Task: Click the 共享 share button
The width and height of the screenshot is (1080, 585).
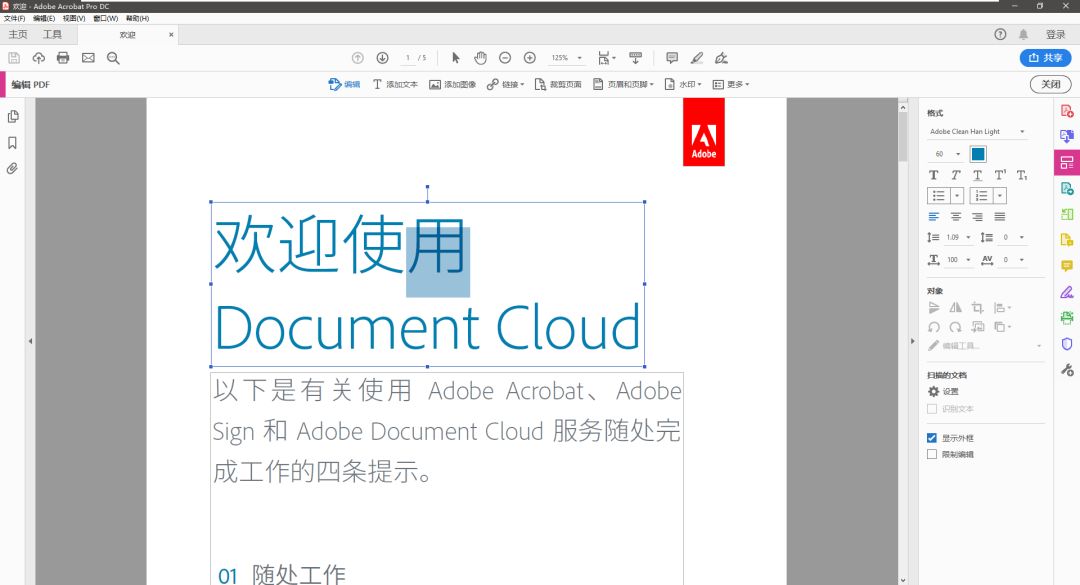Action: click(1045, 57)
